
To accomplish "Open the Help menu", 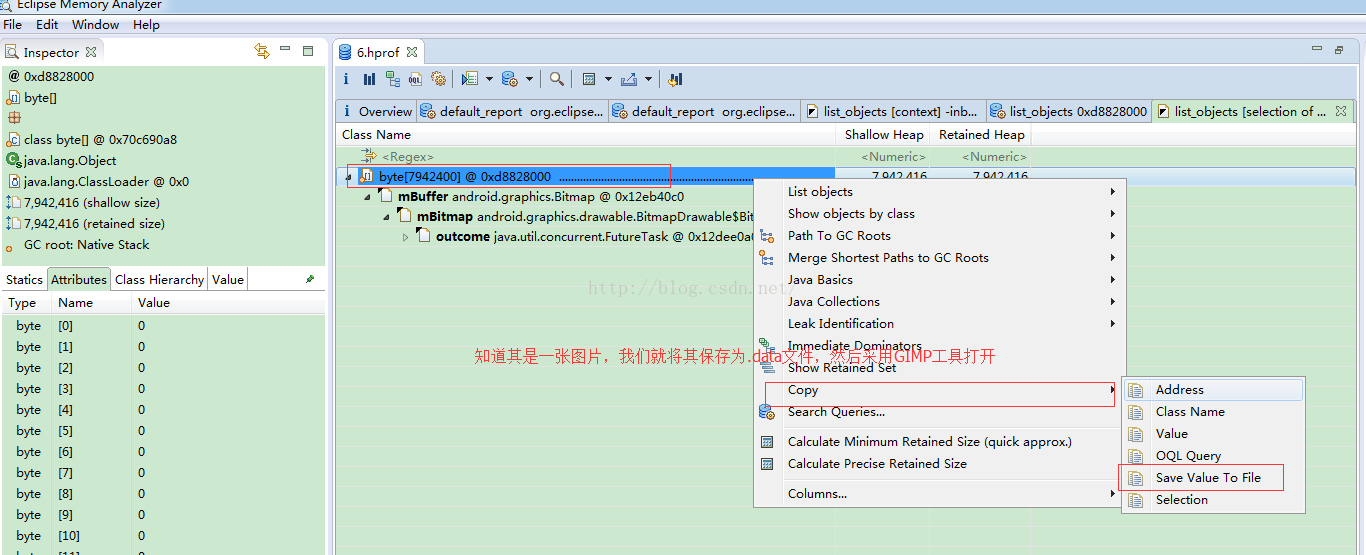I will coord(146,24).
